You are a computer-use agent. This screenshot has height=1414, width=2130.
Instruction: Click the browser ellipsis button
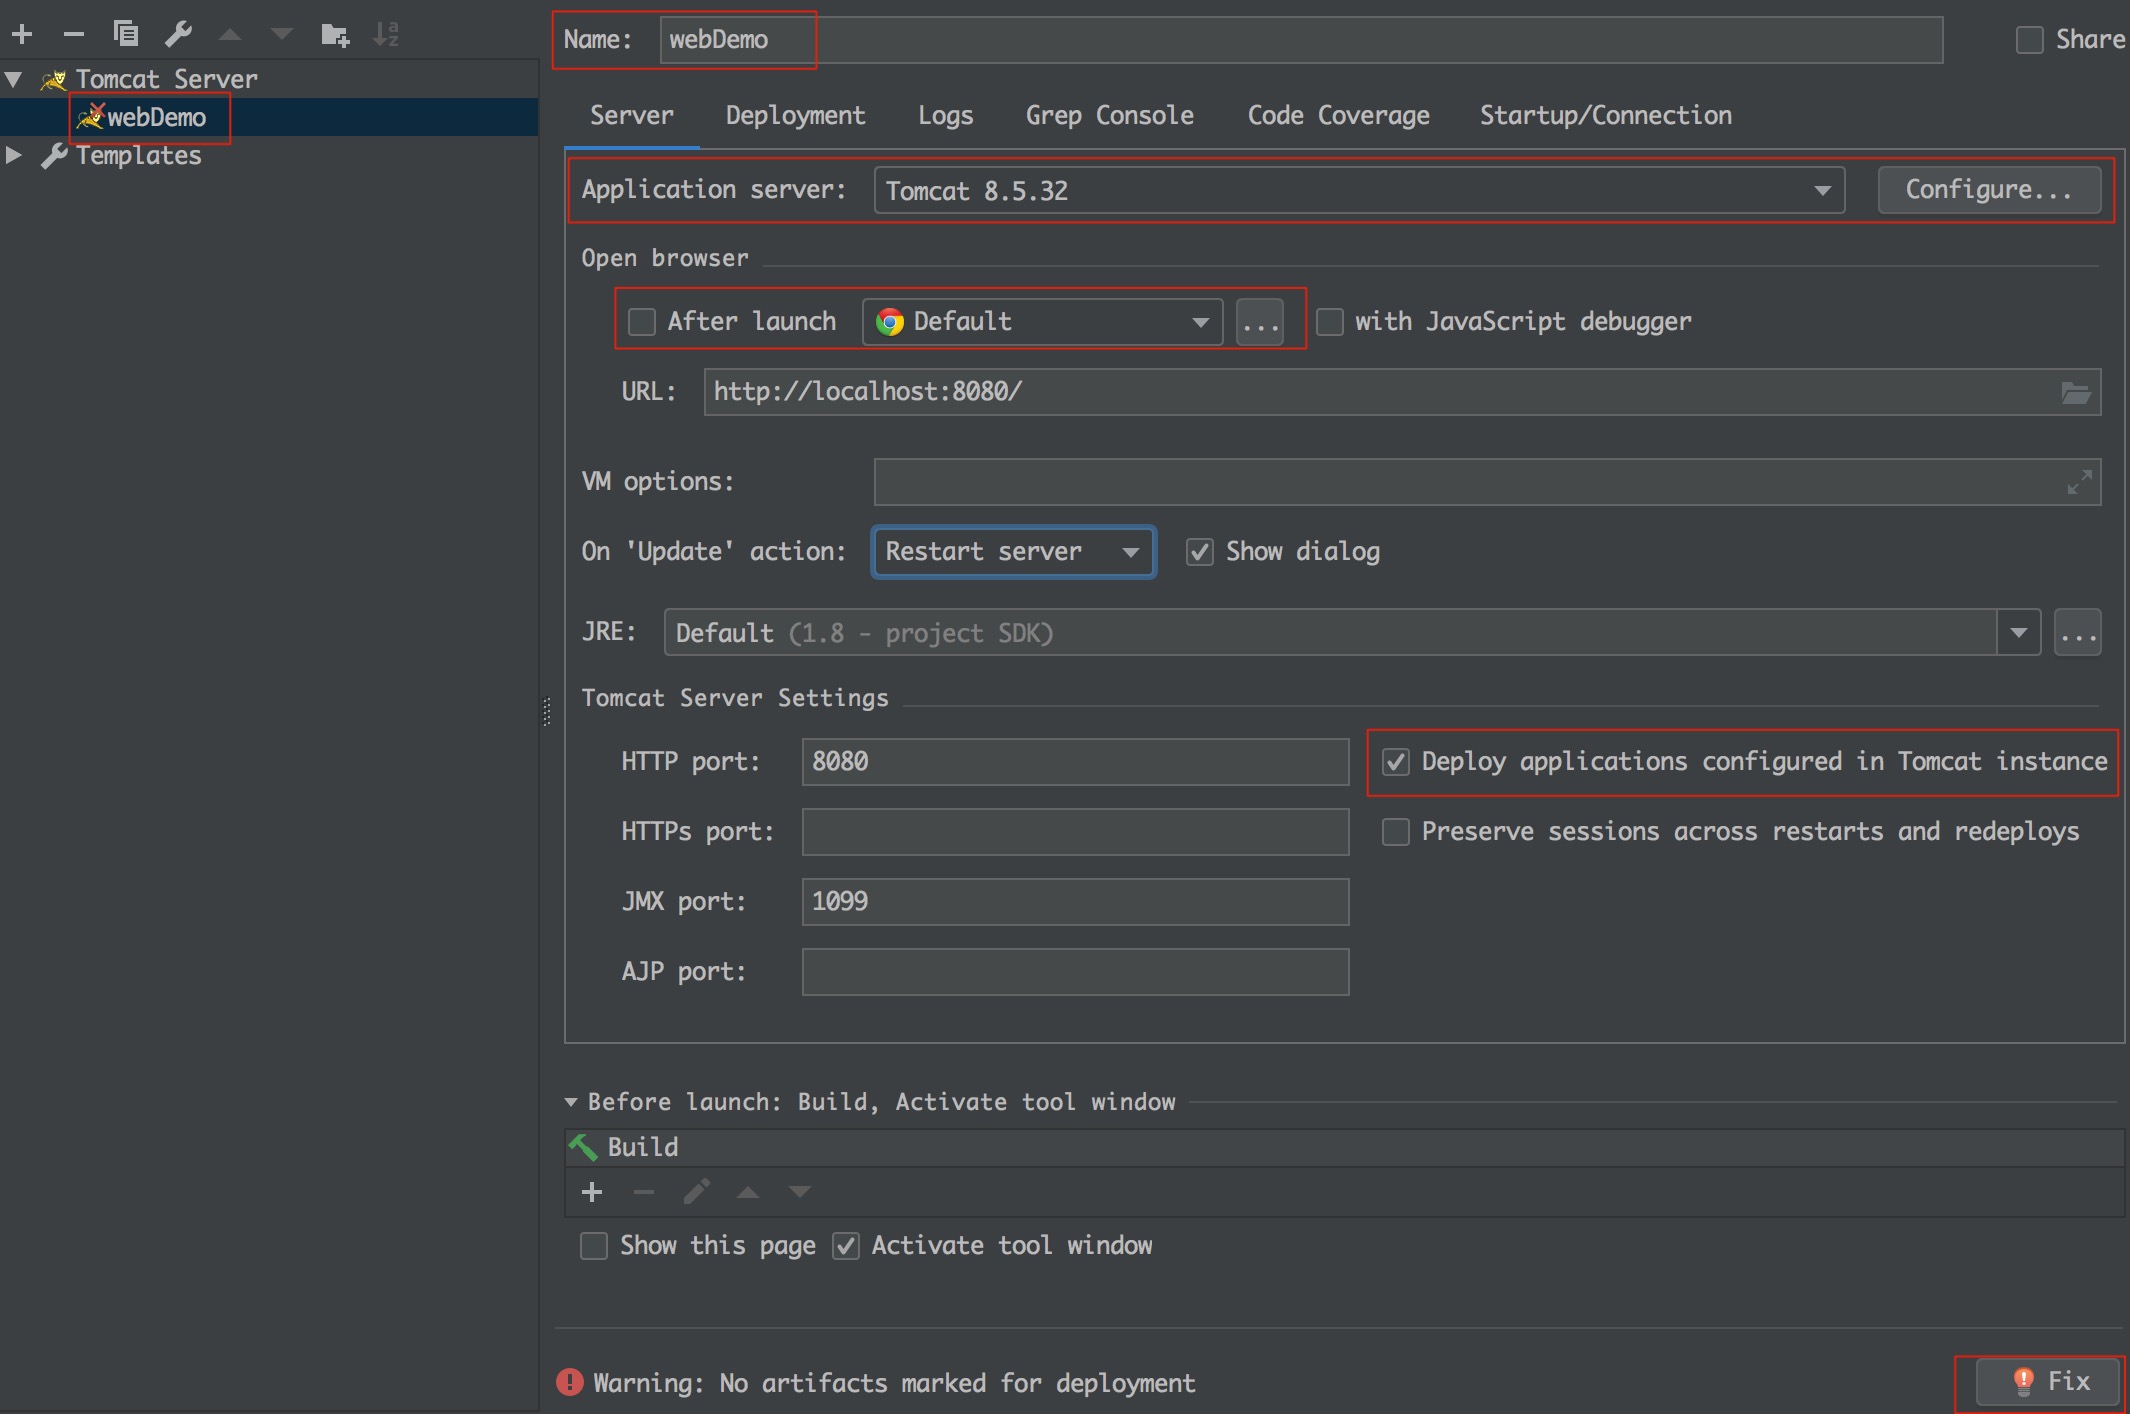tap(1259, 322)
